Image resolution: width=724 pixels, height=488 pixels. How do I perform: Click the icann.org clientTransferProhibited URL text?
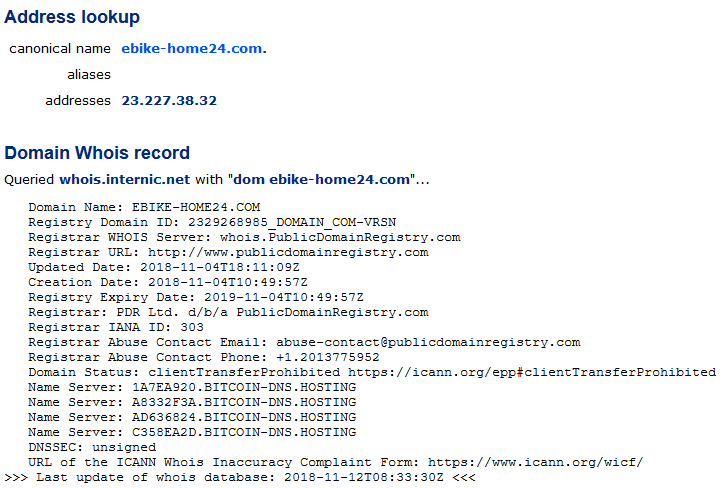pos(532,372)
